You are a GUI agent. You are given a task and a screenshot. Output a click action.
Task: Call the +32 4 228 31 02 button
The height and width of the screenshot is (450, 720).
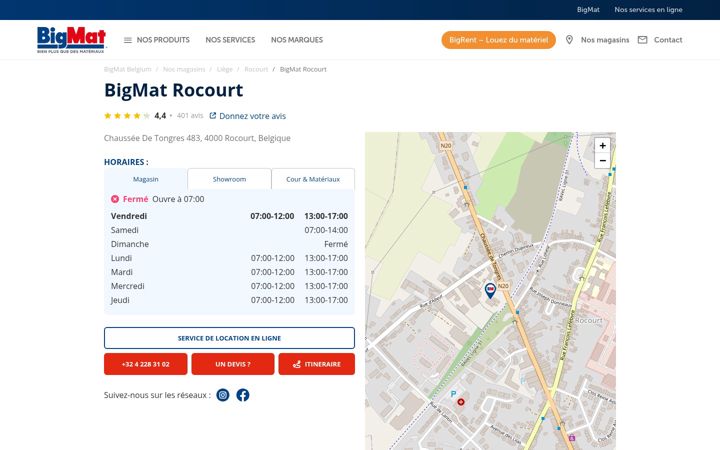pyautogui.click(x=146, y=364)
